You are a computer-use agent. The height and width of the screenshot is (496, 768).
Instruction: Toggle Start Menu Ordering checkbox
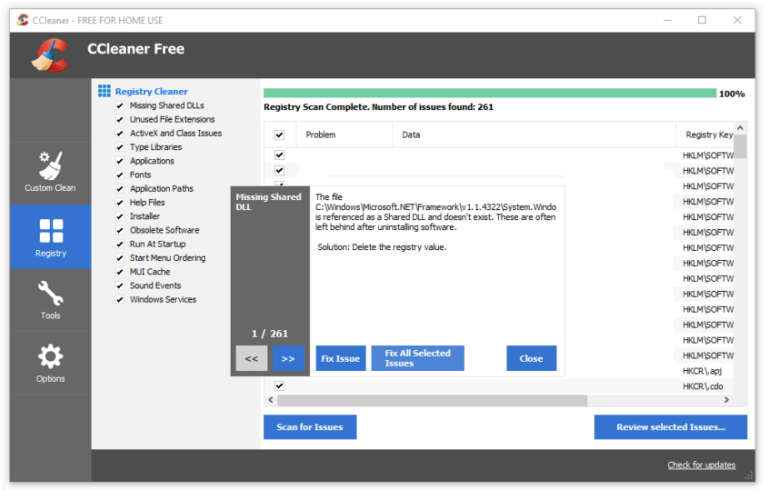click(120, 258)
